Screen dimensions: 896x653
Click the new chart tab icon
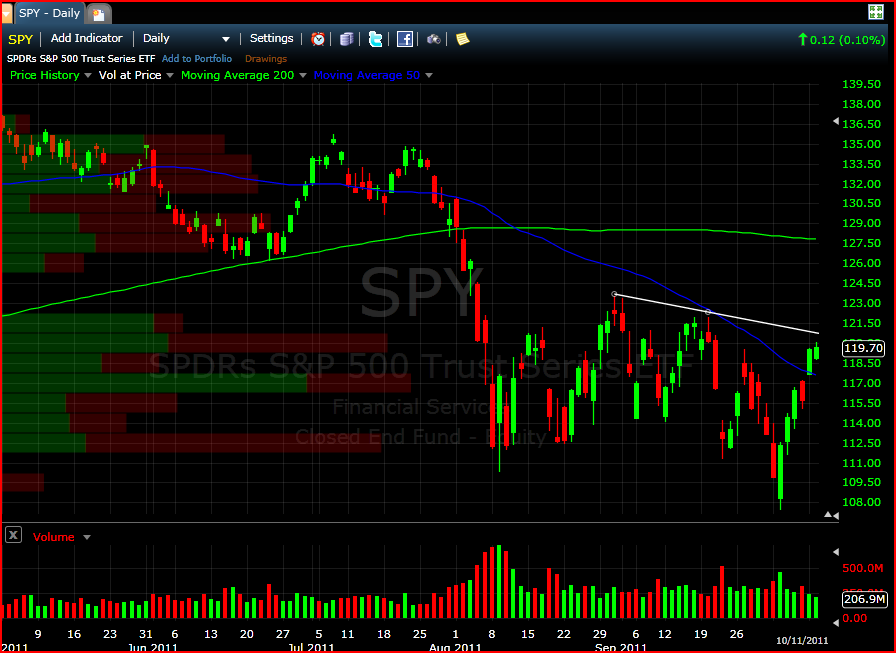[x=98, y=14]
